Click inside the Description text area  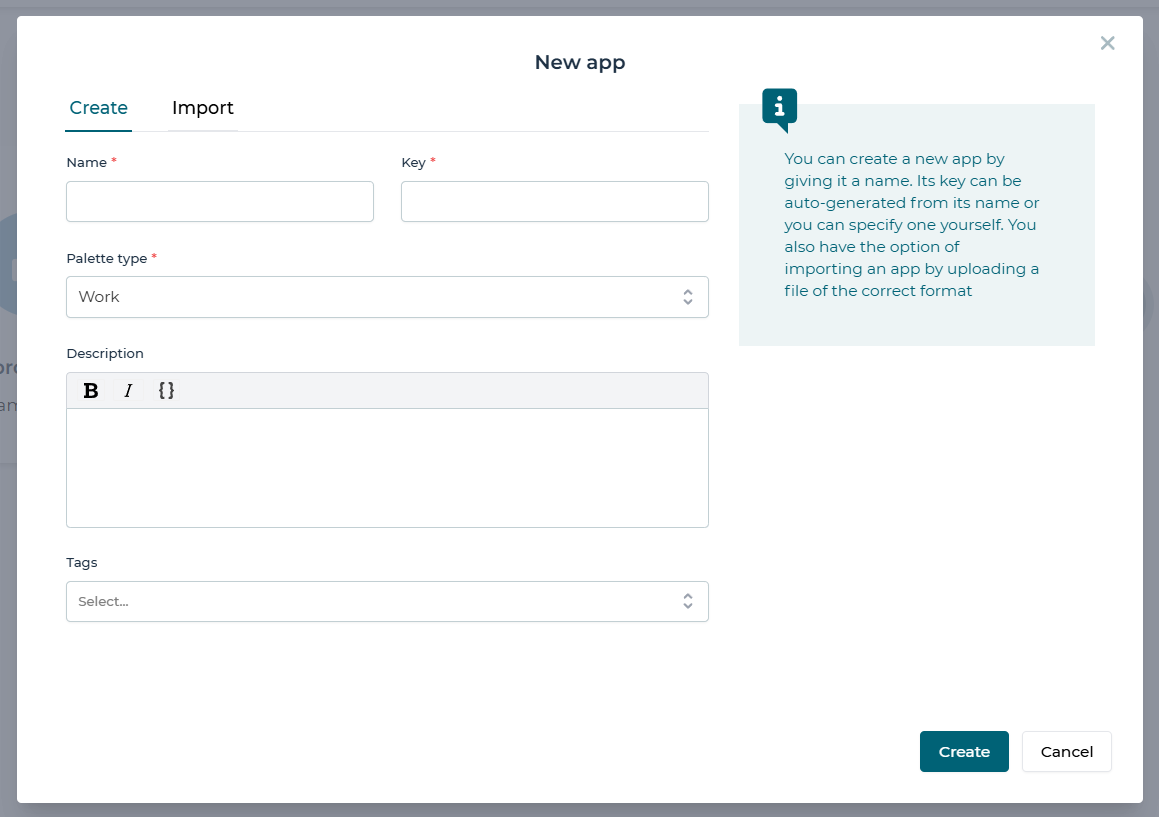(x=387, y=467)
